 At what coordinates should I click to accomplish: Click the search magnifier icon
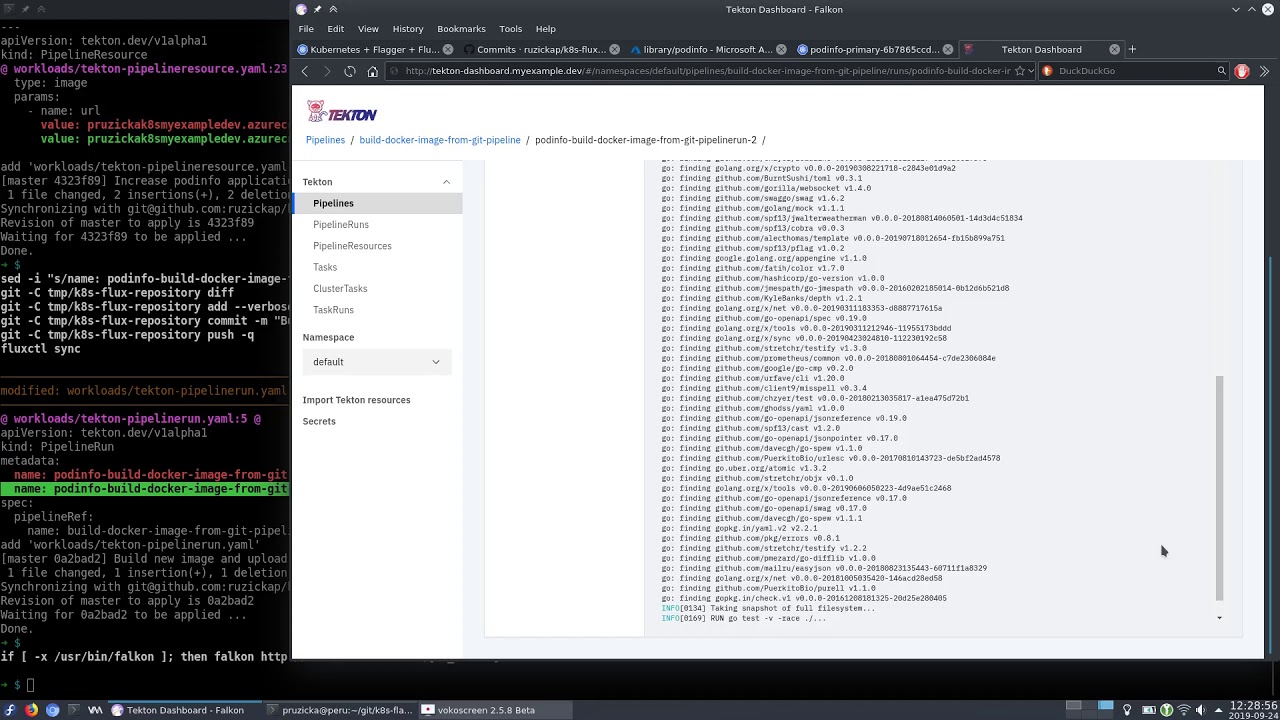[x=1221, y=71]
